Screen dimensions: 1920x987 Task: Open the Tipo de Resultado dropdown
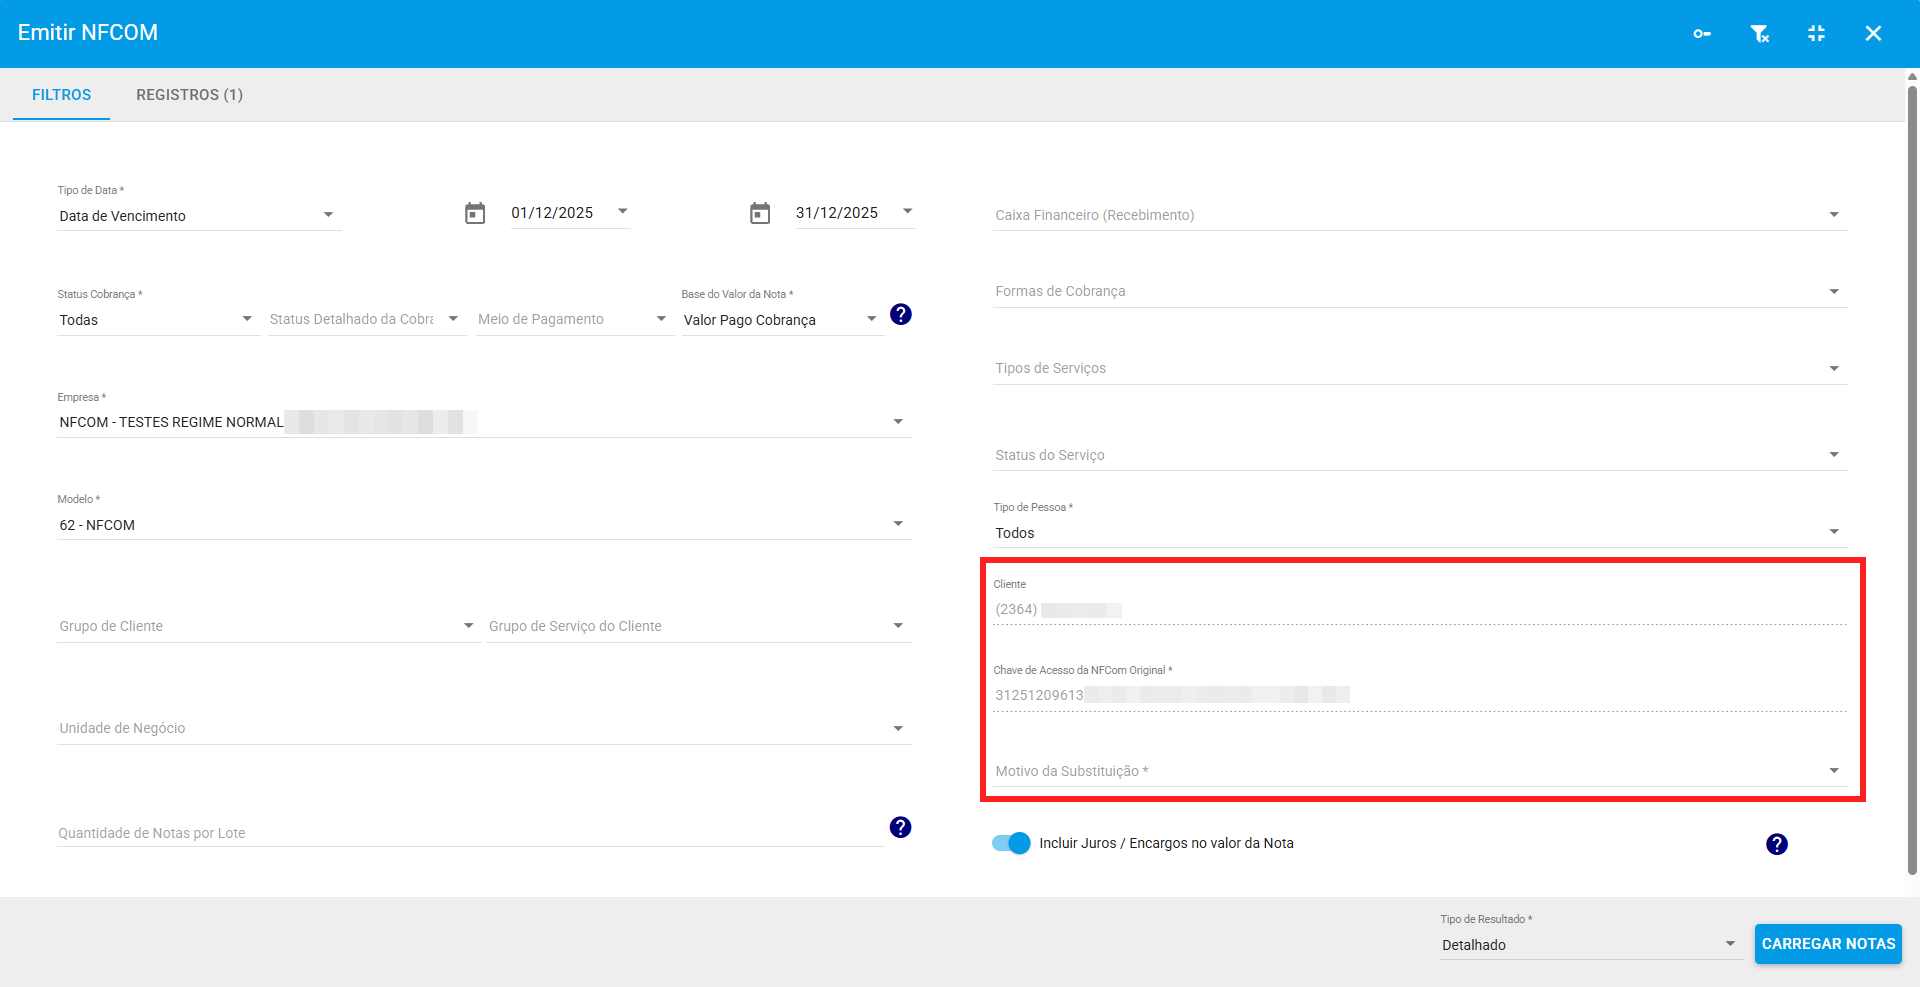click(x=1591, y=945)
